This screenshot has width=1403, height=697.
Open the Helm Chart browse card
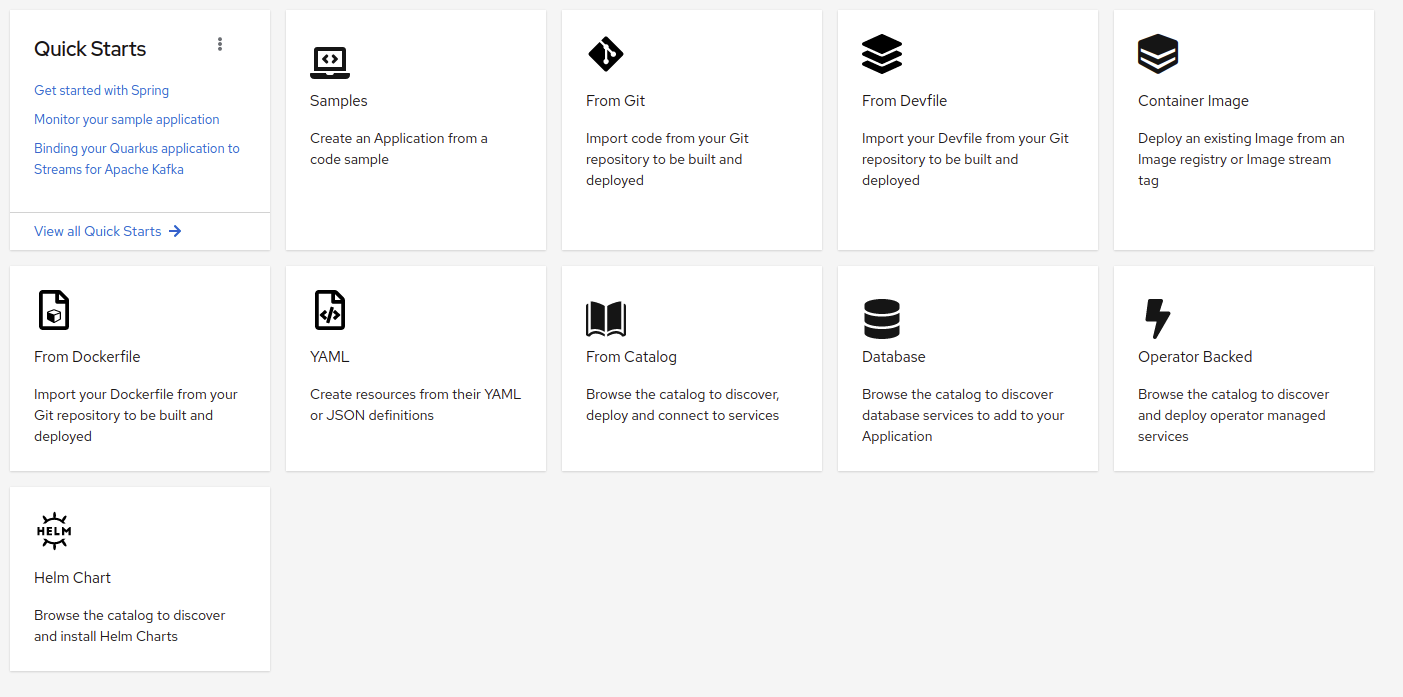tap(139, 578)
